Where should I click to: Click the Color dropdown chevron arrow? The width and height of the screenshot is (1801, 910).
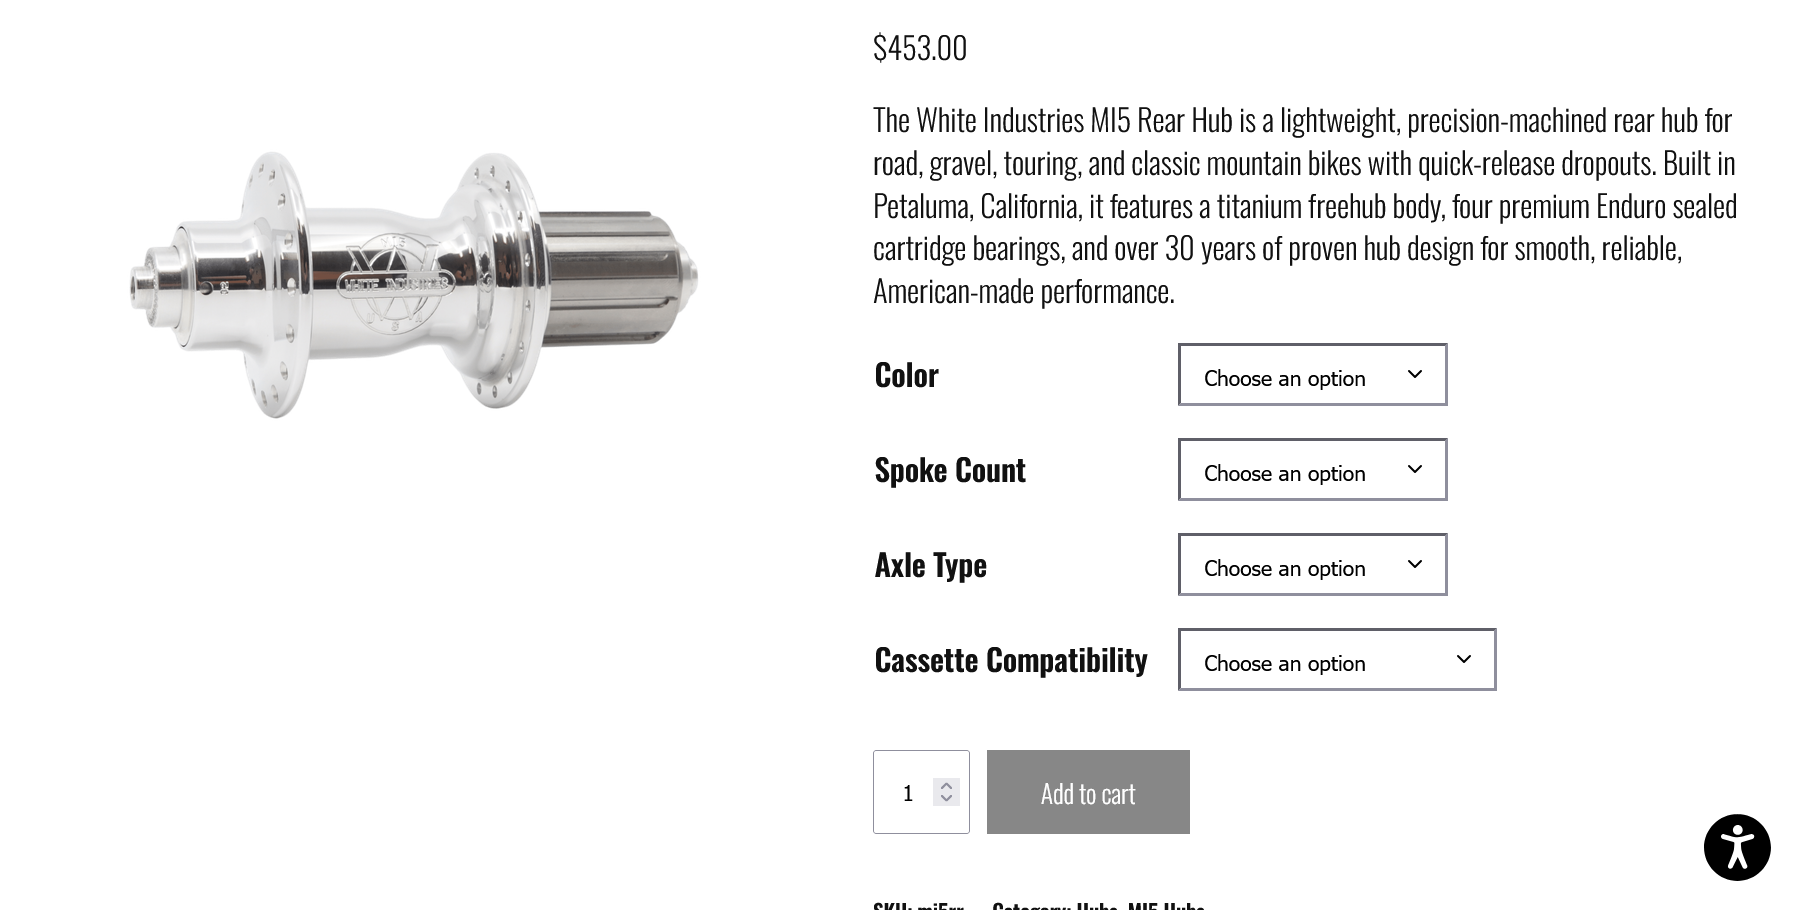point(1414,374)
